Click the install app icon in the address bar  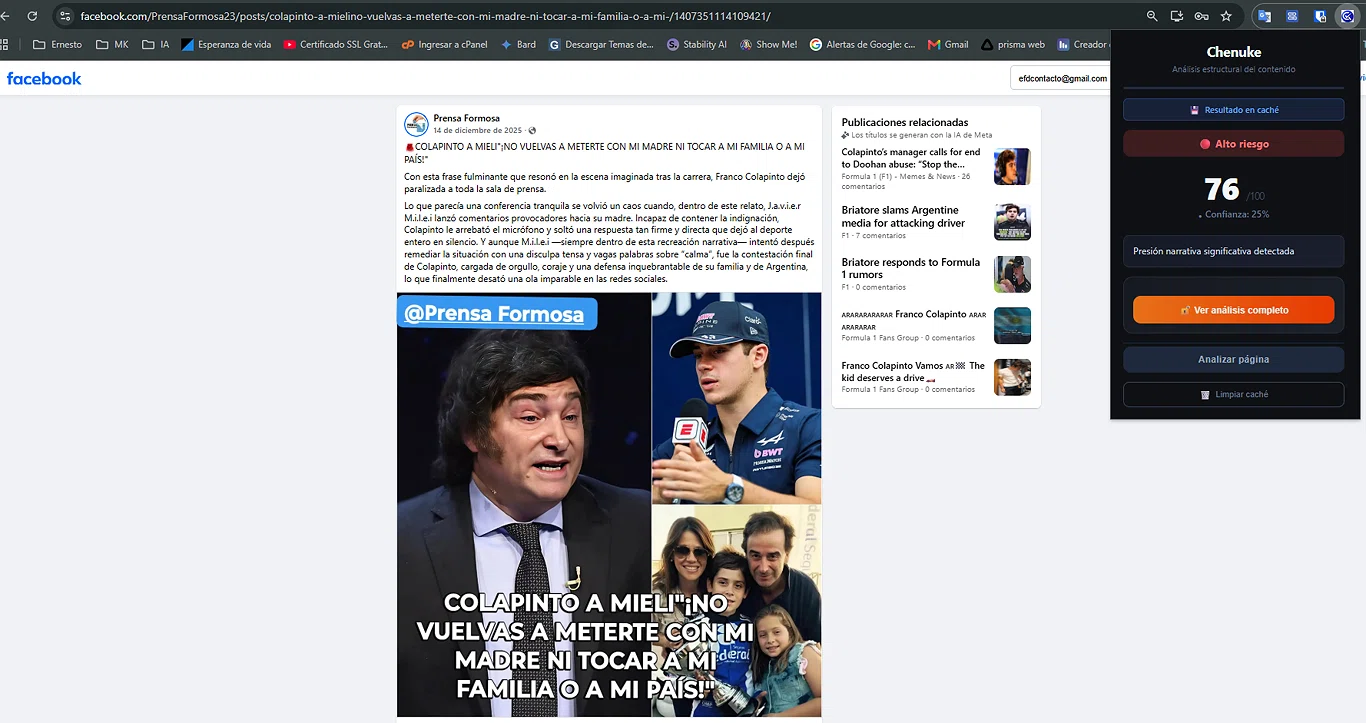[1177, 16]
